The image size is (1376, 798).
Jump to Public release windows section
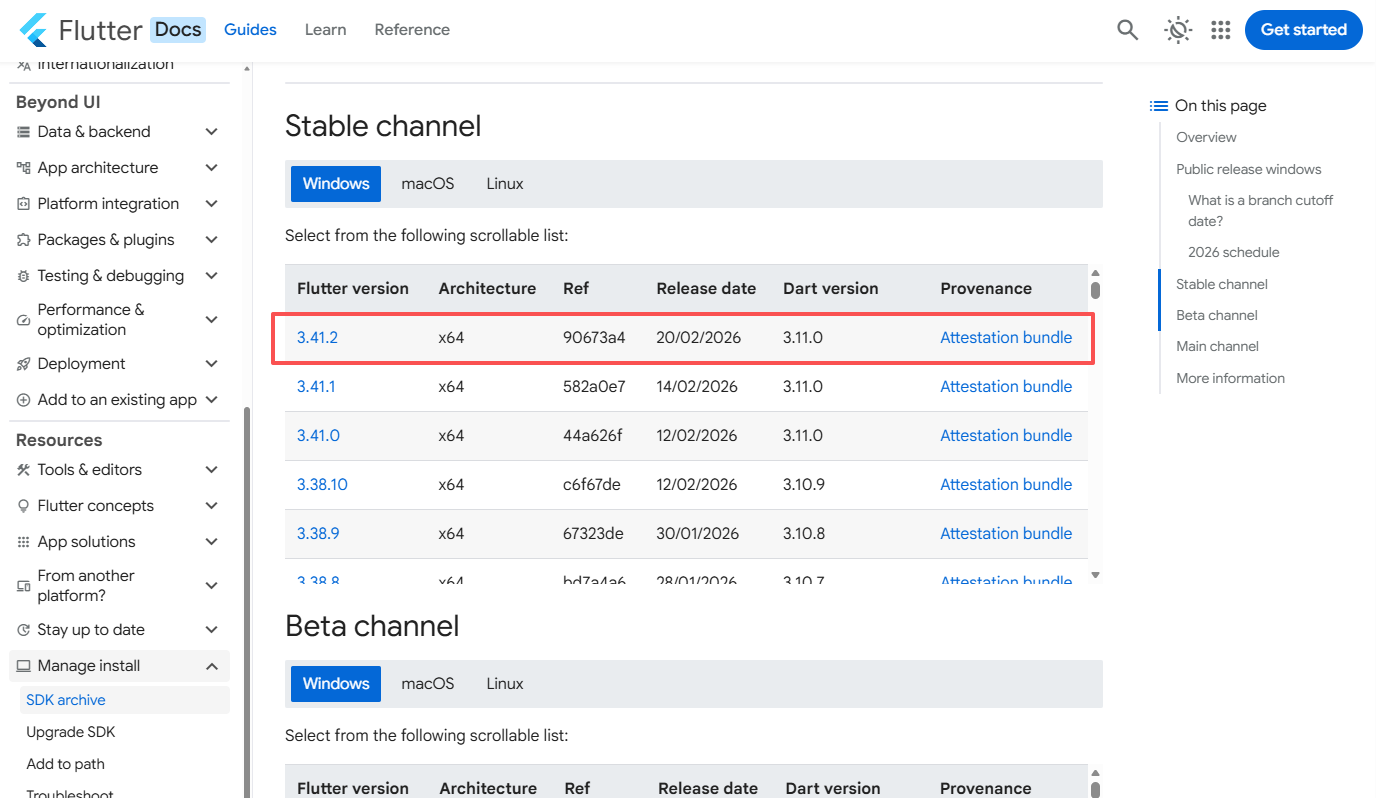pyautogui.click(x=1249, y=169)
